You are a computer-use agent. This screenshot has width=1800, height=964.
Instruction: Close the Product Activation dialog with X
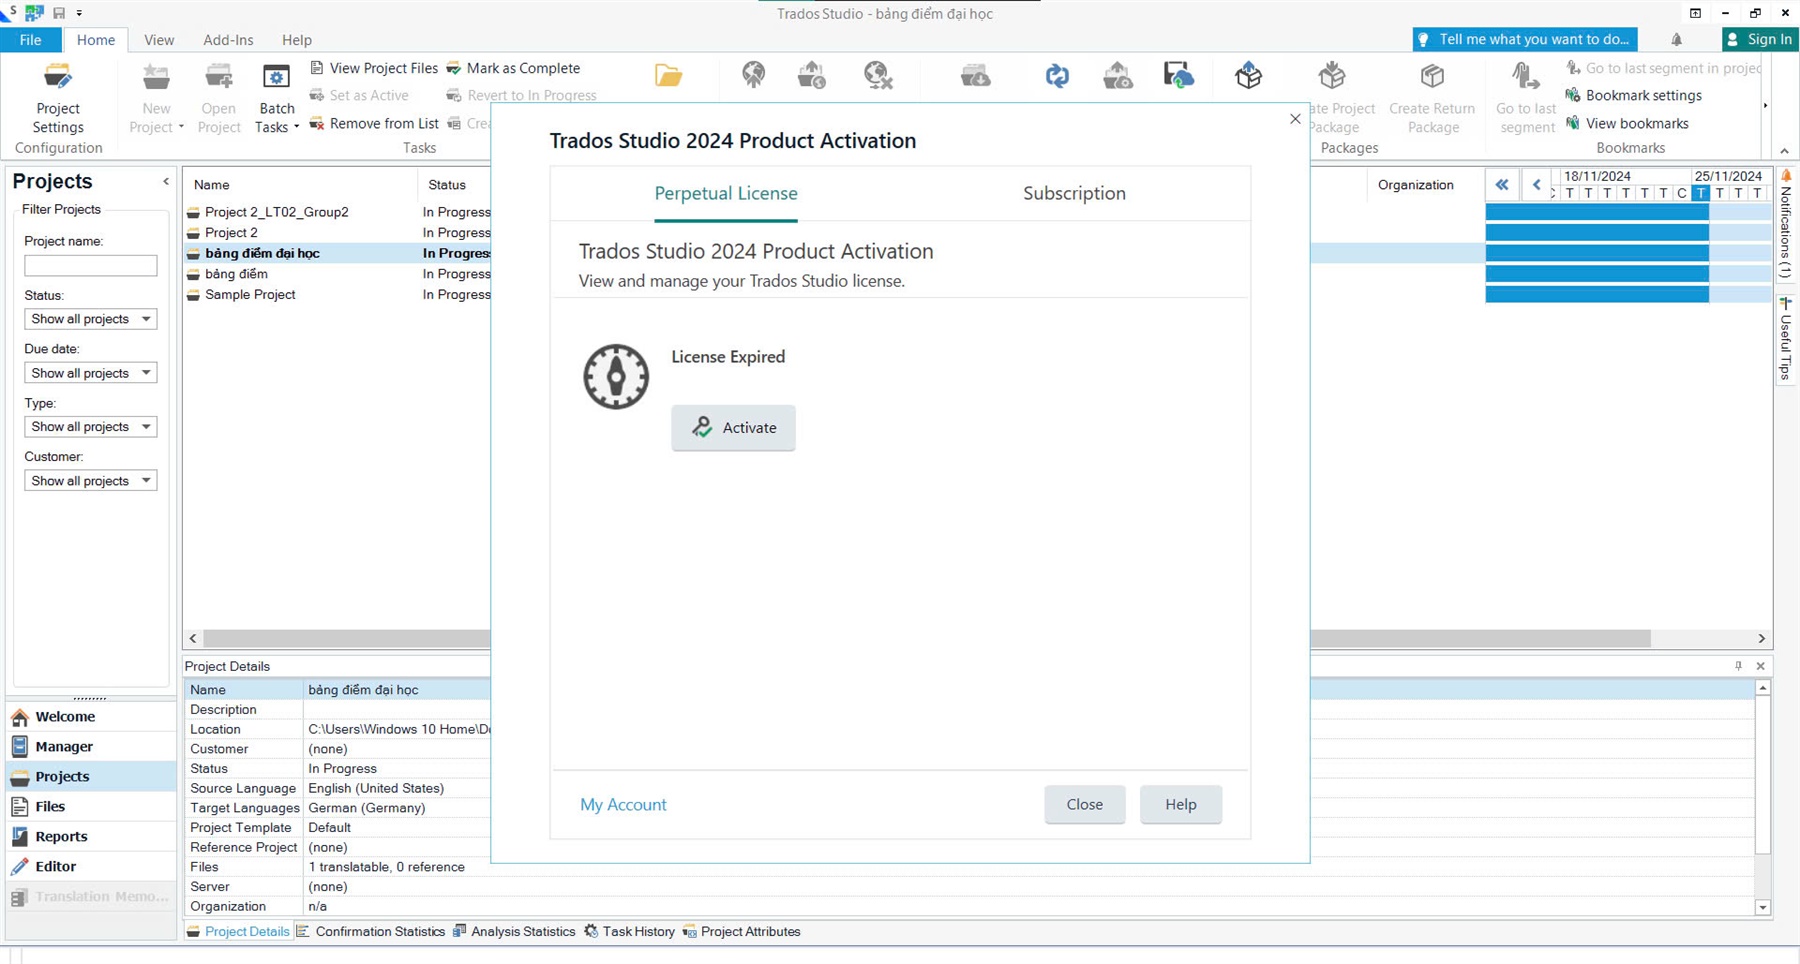tap(1295, 119)
